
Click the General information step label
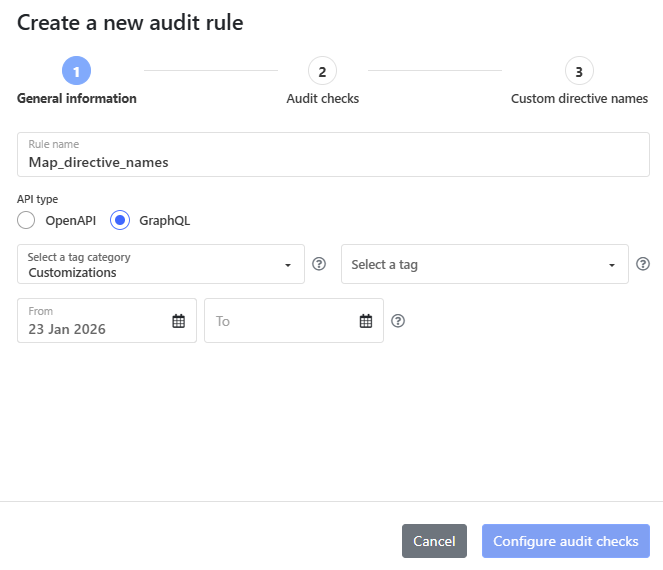pyautogui.click(x=77, y=98)
